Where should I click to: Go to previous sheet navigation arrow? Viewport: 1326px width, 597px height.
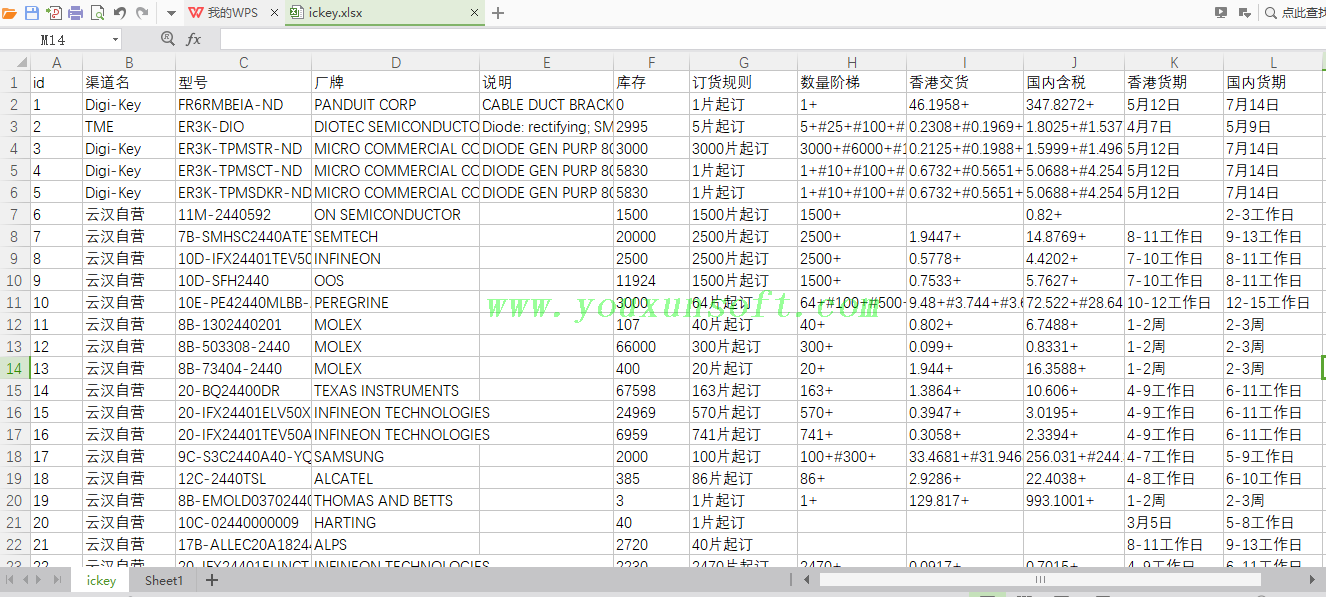tap(26, 580)
